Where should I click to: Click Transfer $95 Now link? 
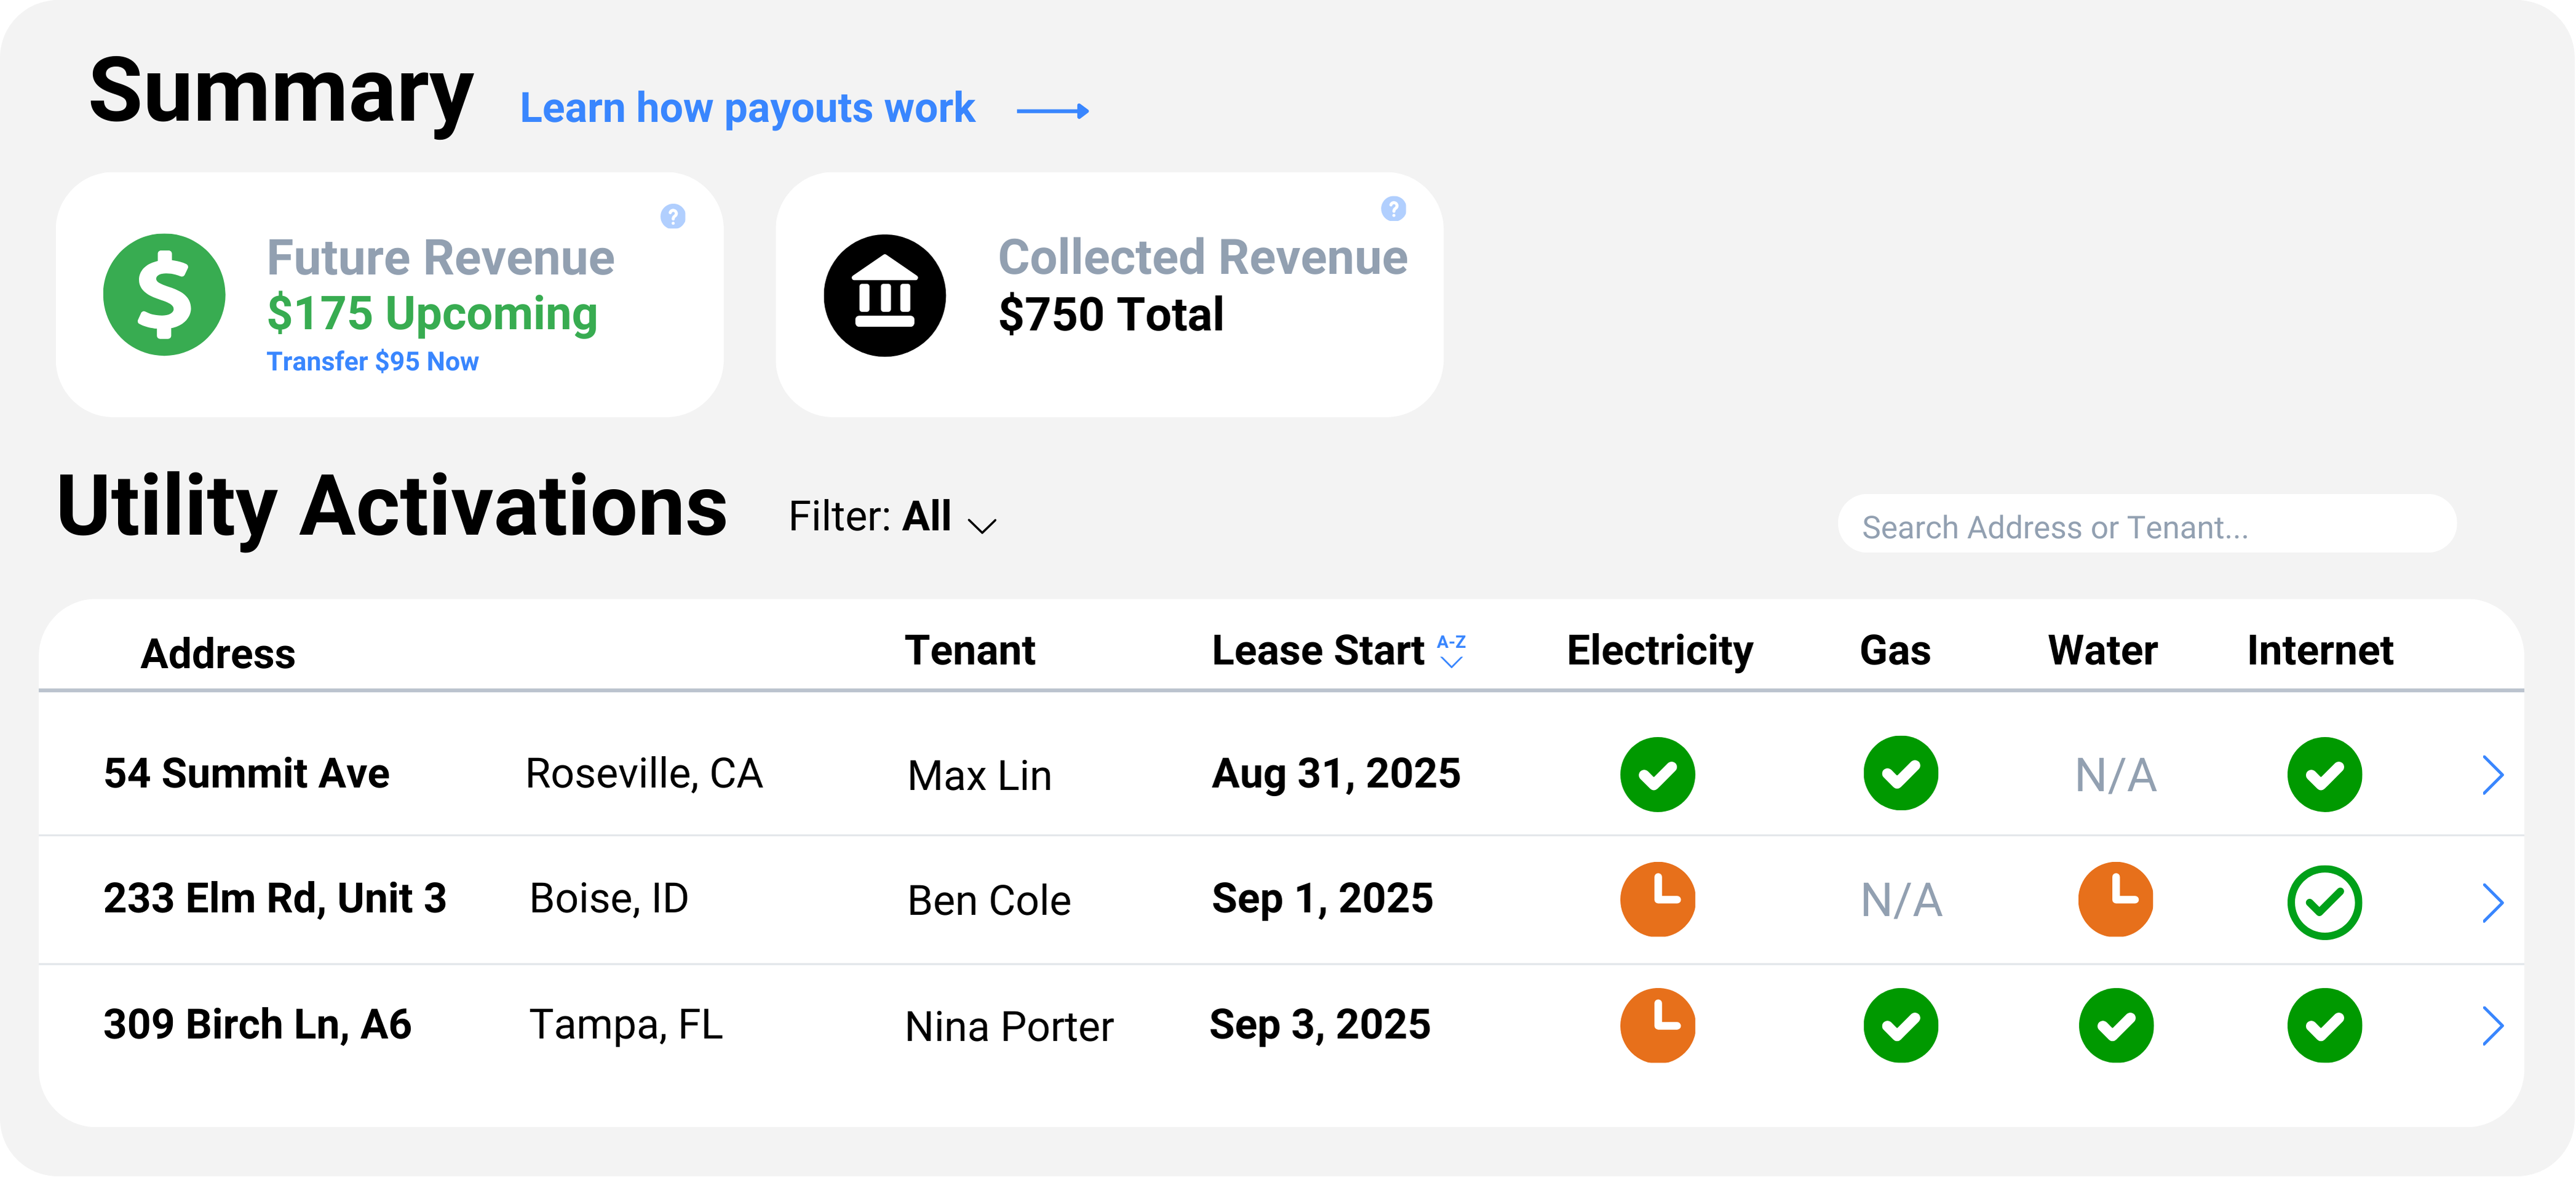coord(372,361)
